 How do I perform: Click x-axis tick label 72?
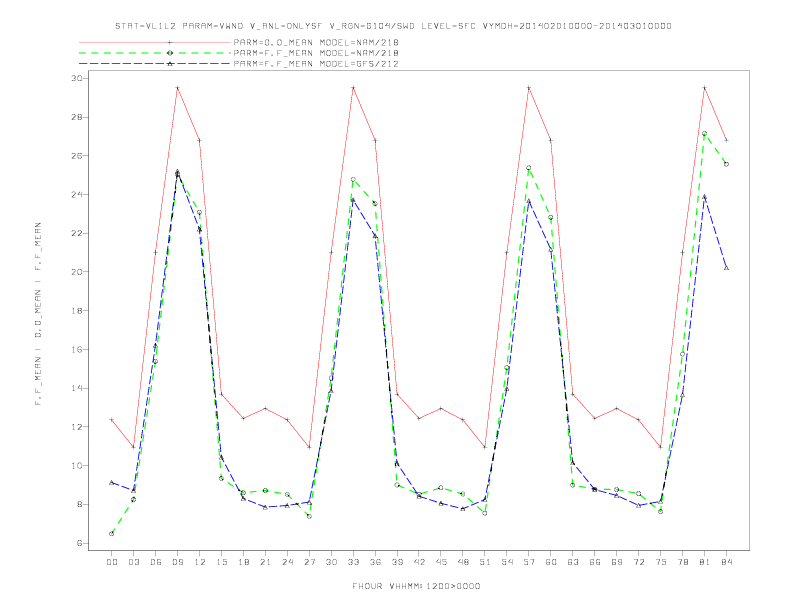point(638,562)
